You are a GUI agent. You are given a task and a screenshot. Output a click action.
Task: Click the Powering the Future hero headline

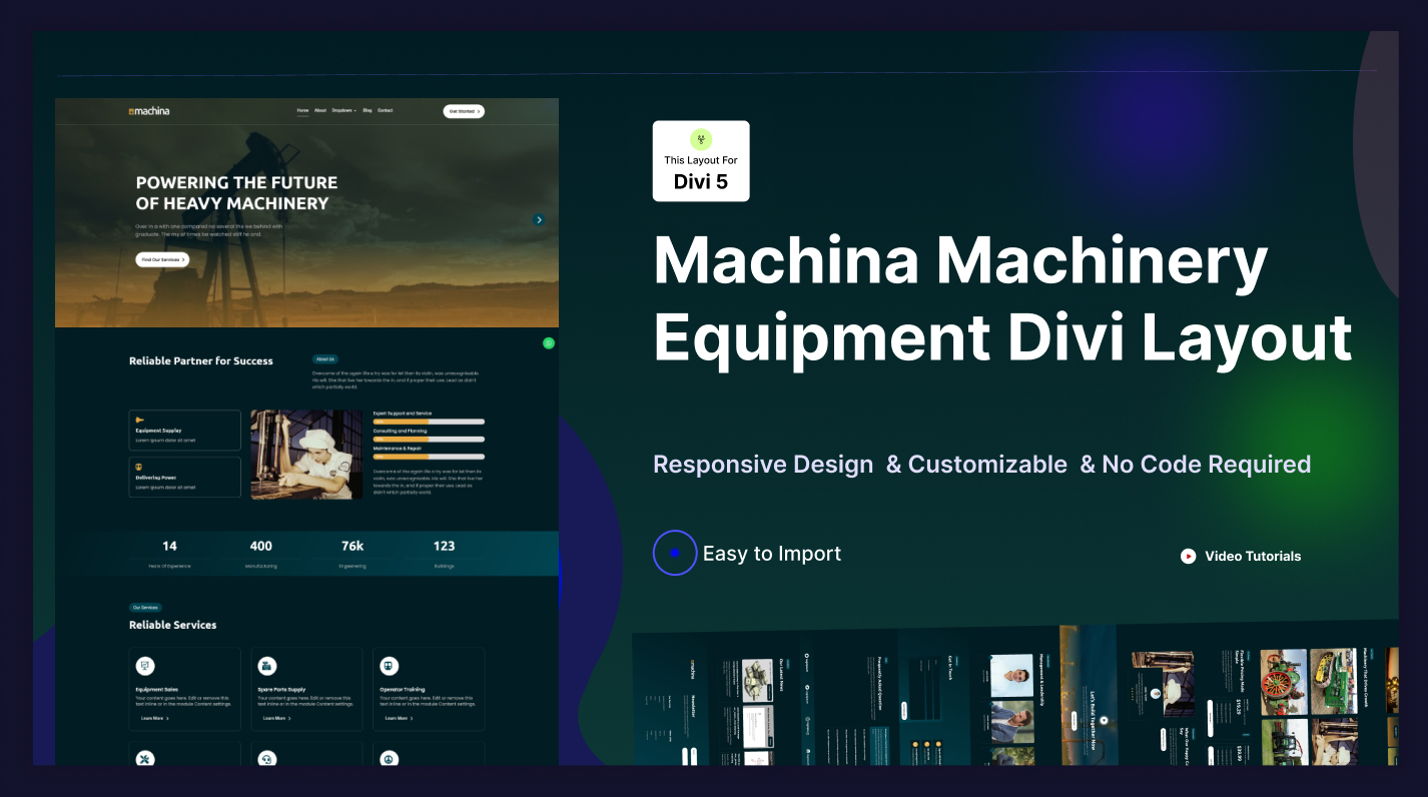click(x=237, y=193)
